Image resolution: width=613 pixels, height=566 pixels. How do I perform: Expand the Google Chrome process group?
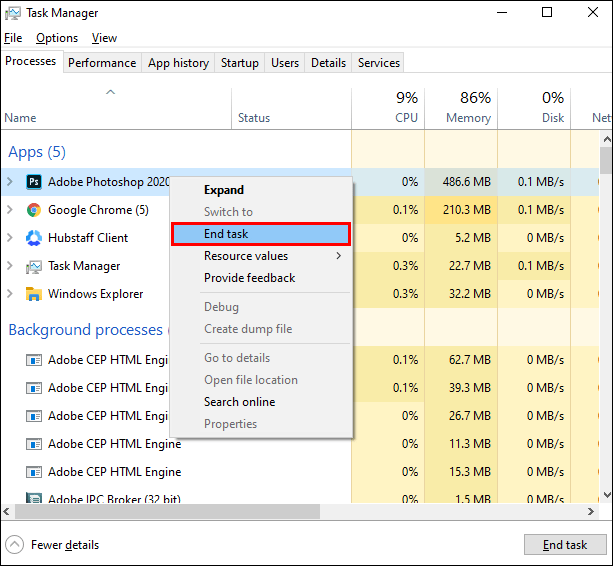[x=10, y=210]
